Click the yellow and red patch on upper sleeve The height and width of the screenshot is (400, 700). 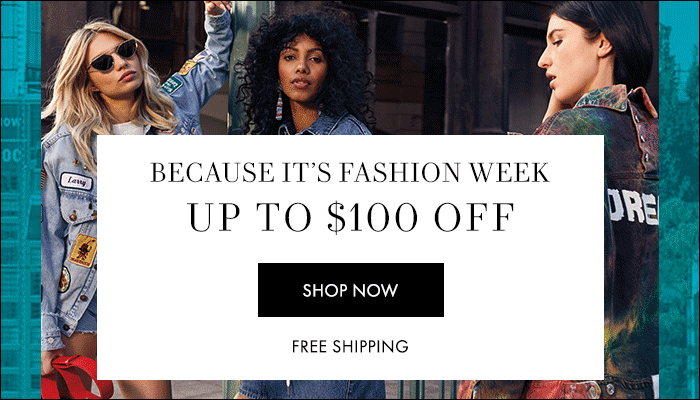tap(187, 67)
